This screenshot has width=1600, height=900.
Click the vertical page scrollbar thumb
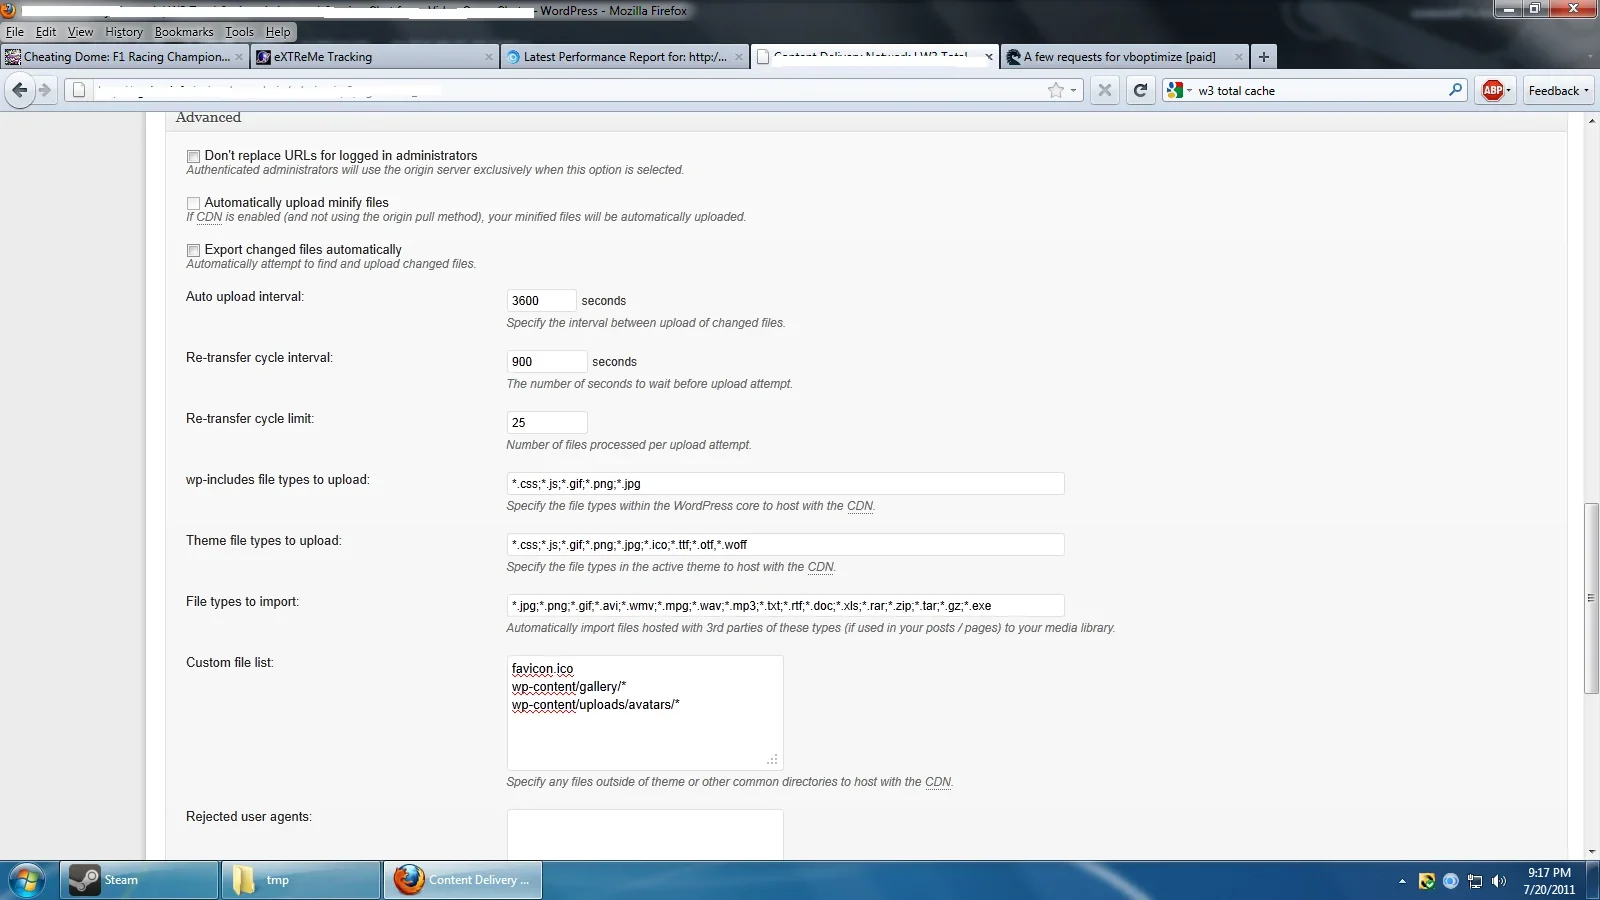point(1591,598)
